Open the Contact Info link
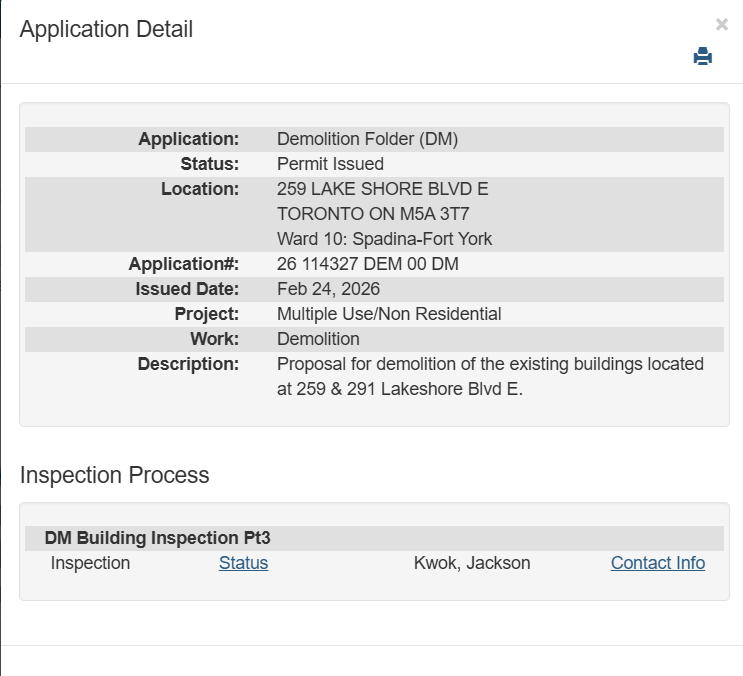Image resolution: width=743 pixels, height=676 pixels. pos(657,563)
